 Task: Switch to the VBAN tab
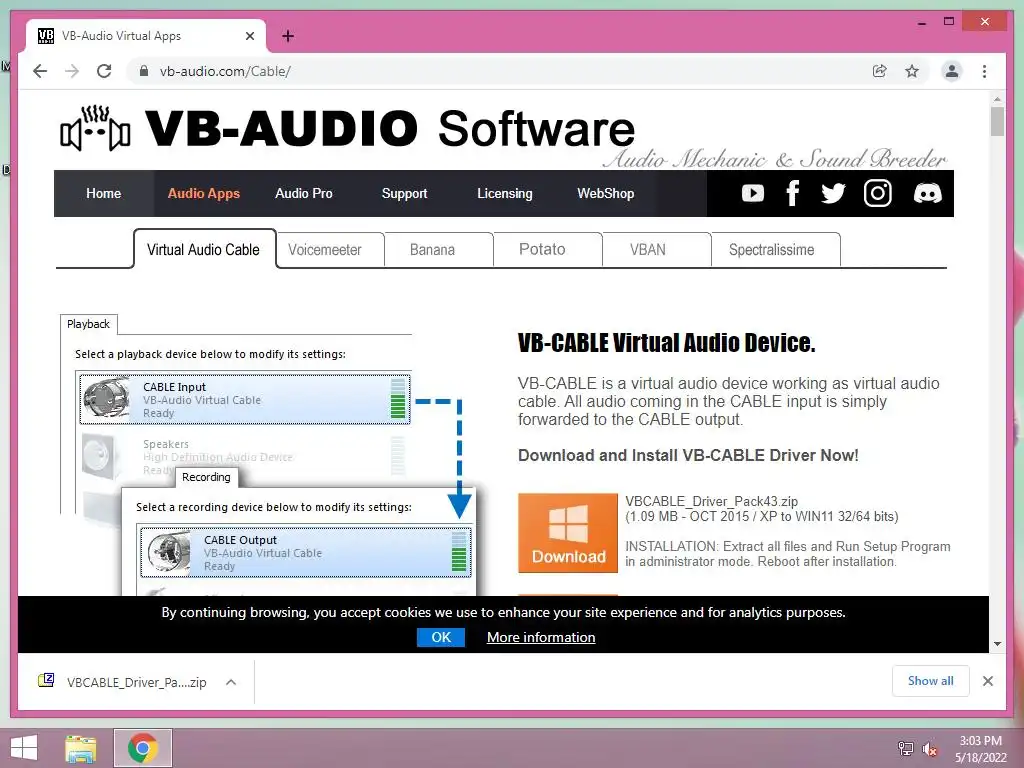click(656, 249)
